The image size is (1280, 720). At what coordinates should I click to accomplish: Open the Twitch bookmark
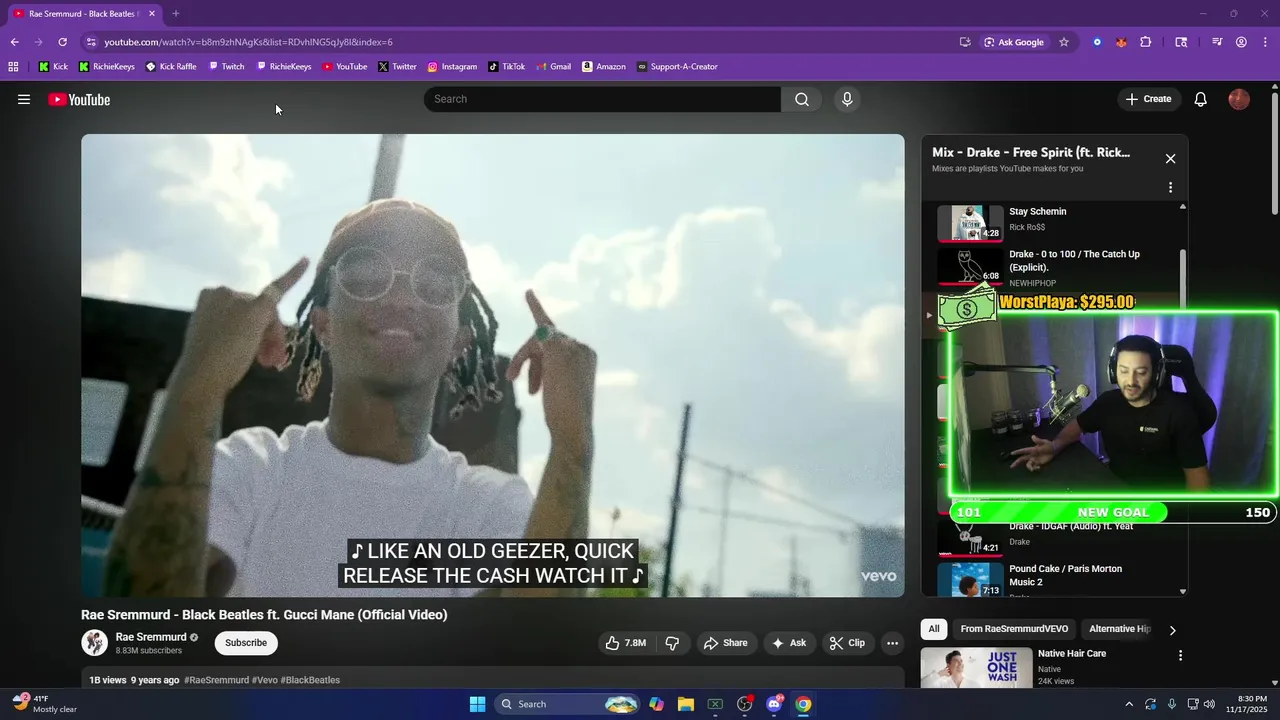226,67
